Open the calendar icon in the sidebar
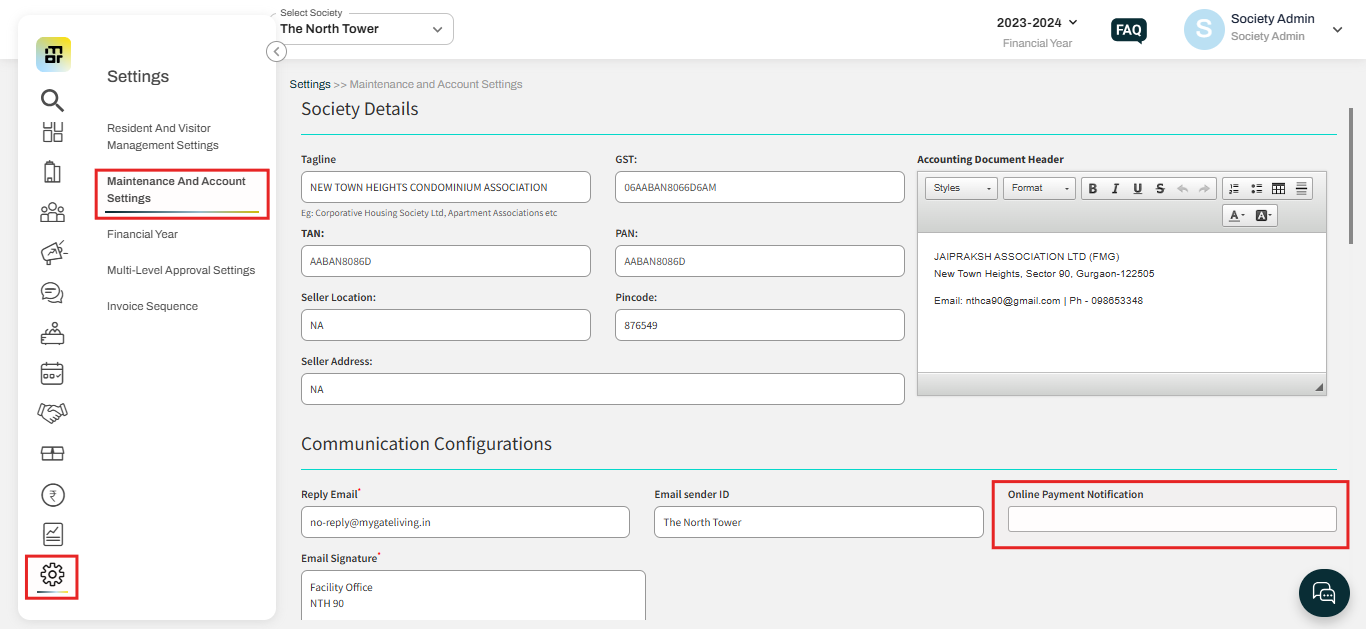The height and width of the screenshot is (629, 1366). pos(52,373)
